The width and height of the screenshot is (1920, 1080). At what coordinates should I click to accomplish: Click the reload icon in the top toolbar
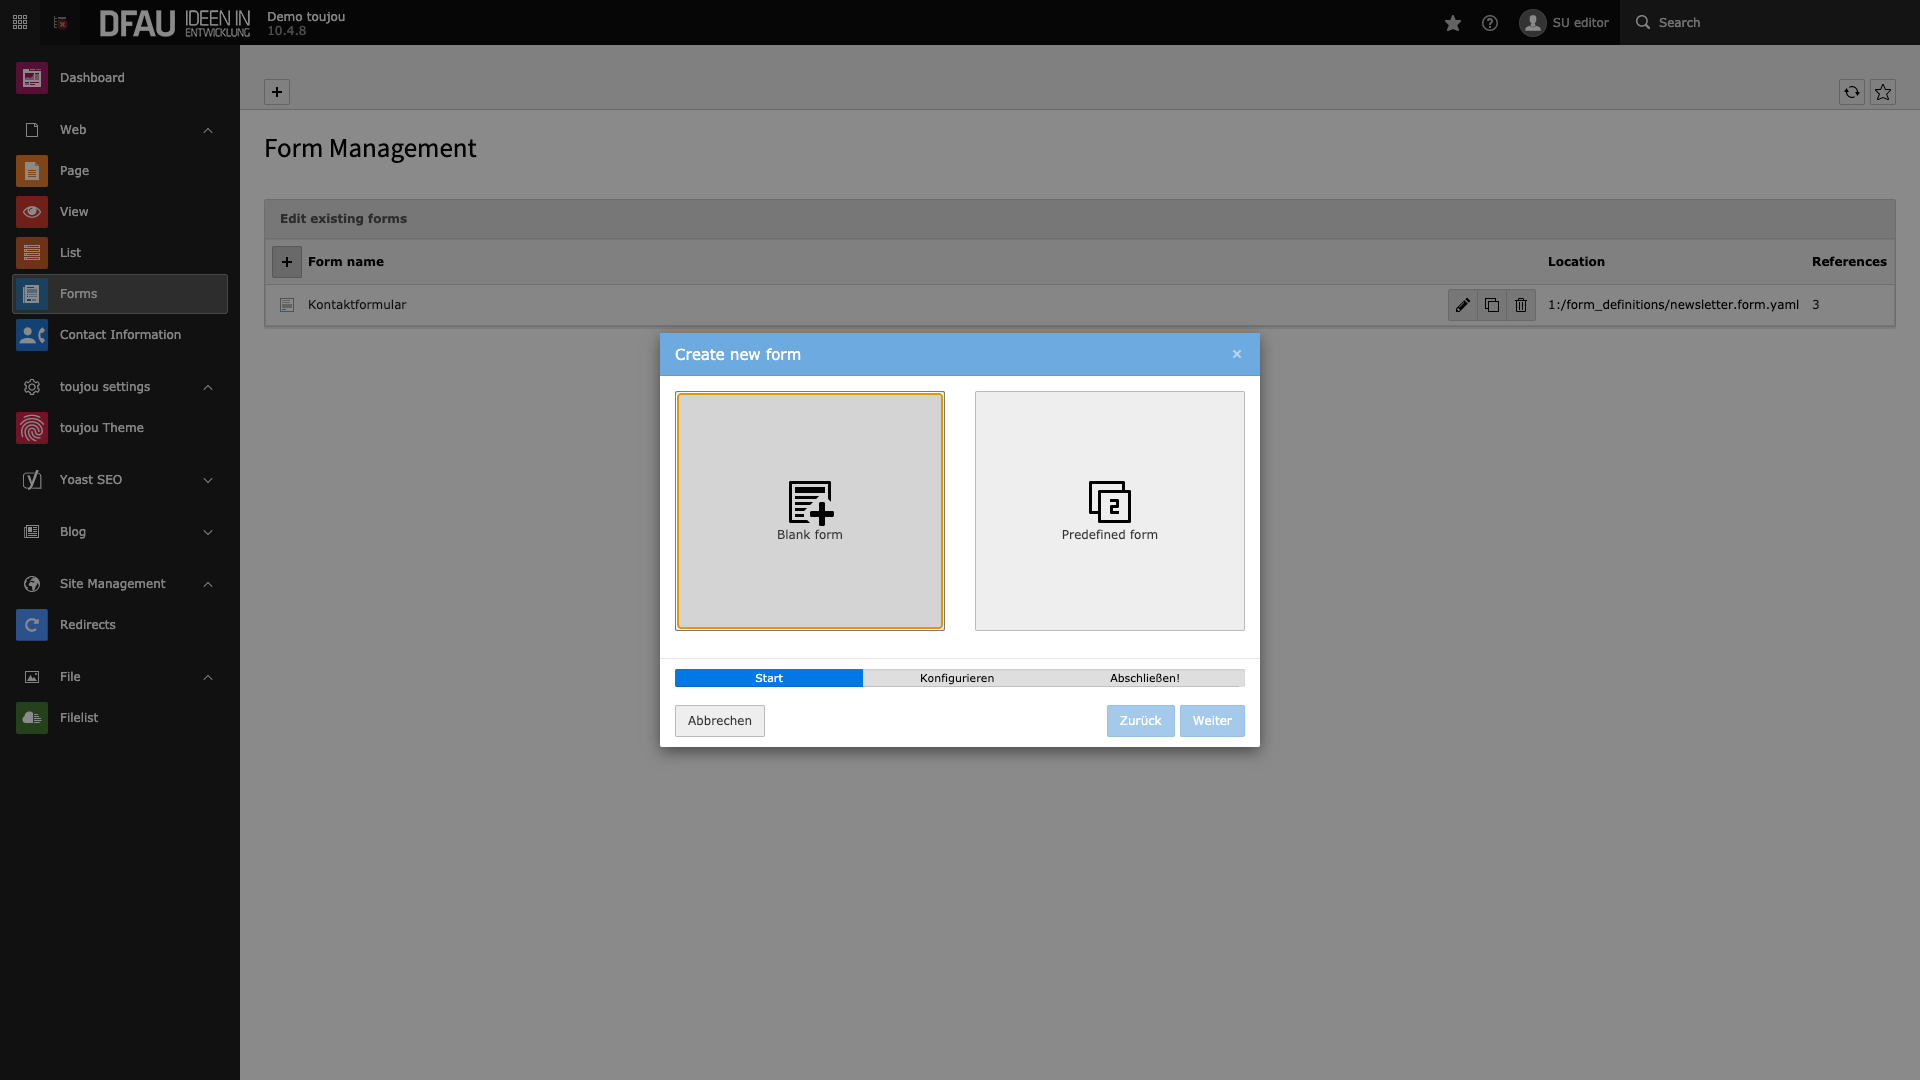click(1852, 92)
